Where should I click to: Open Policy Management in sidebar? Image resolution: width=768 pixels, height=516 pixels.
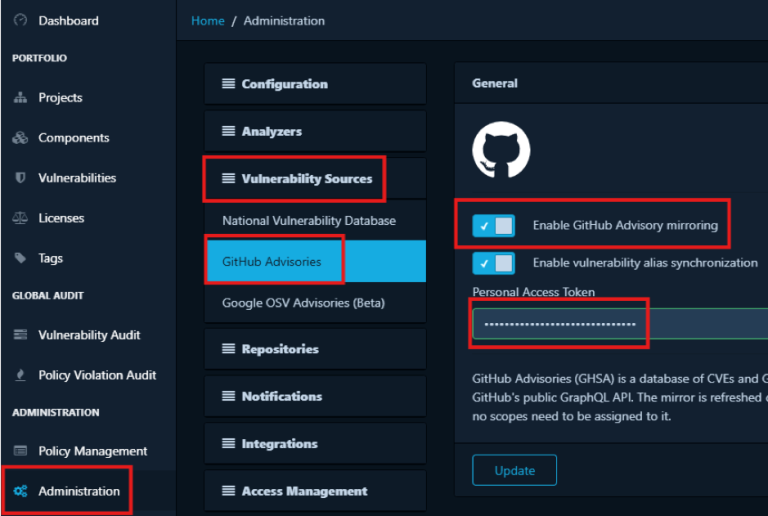pyautogui.click(x=92, y=451)
